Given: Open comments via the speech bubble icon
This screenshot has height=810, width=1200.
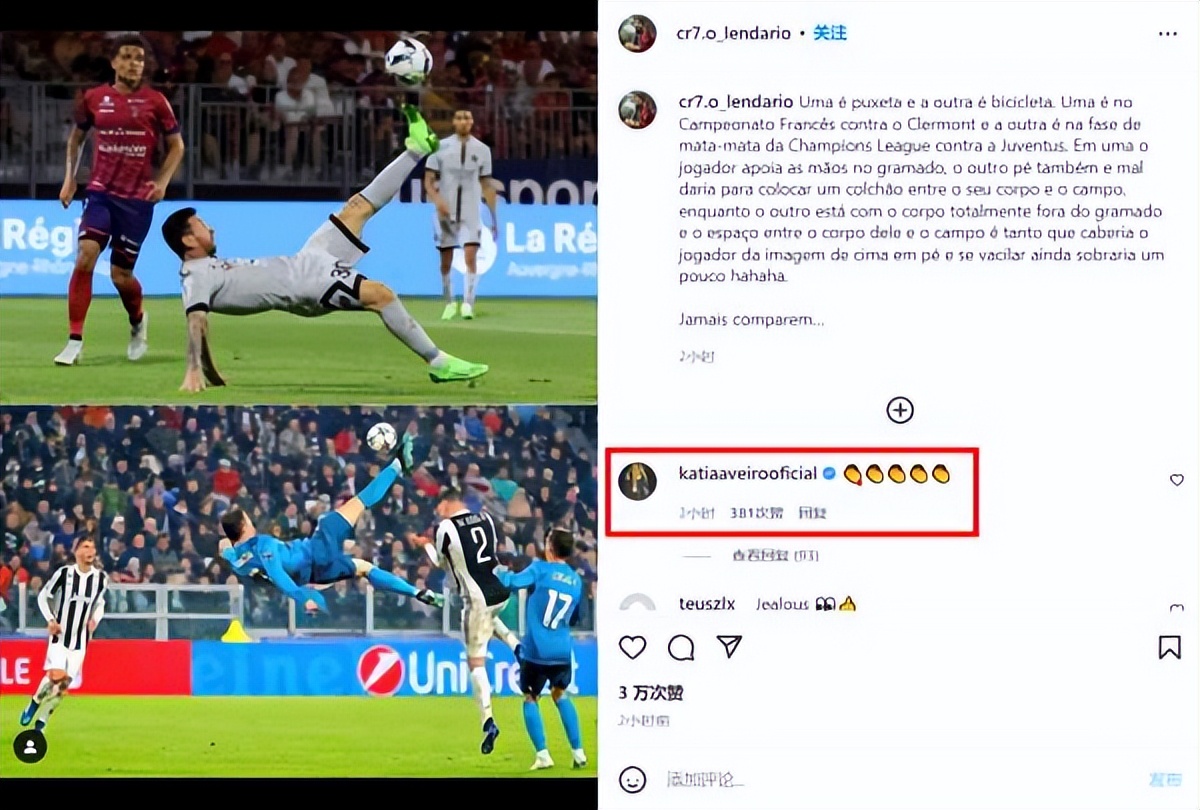Looking at the screenshot, I should tap(681, 647).
